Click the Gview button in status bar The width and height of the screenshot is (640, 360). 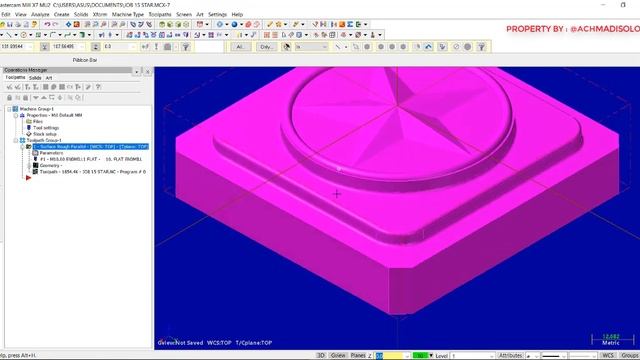click(x=338, y=356)
